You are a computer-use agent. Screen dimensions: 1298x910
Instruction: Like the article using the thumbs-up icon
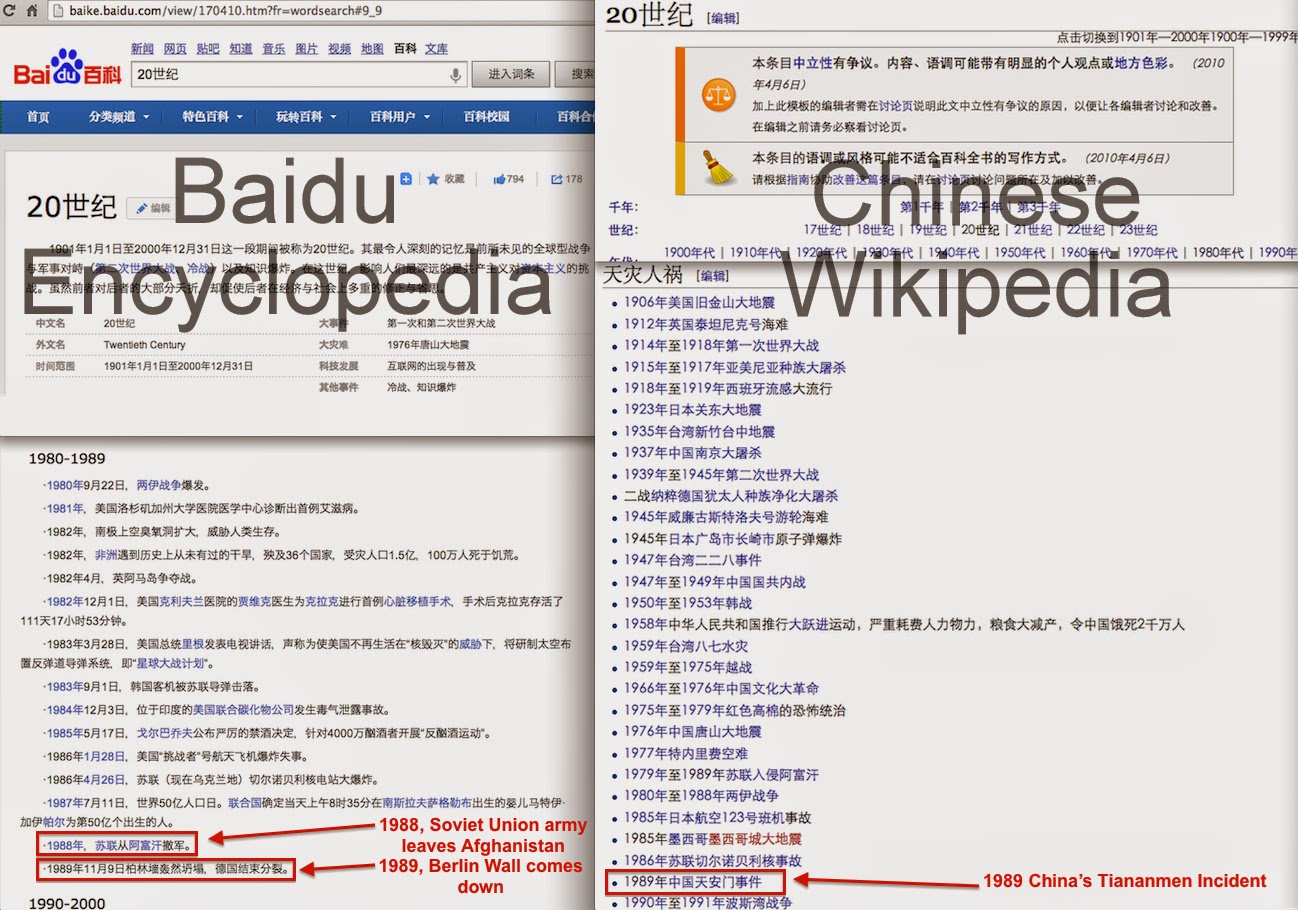pos(499,178)
